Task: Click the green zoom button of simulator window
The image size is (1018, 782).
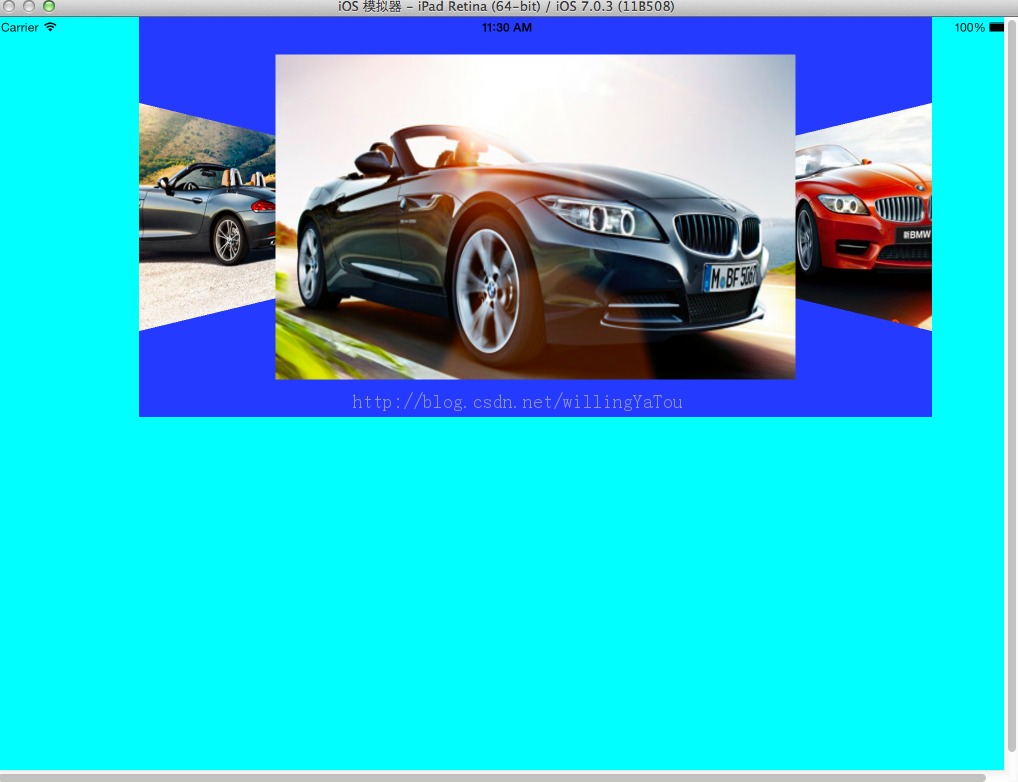Action: (49, 6)
